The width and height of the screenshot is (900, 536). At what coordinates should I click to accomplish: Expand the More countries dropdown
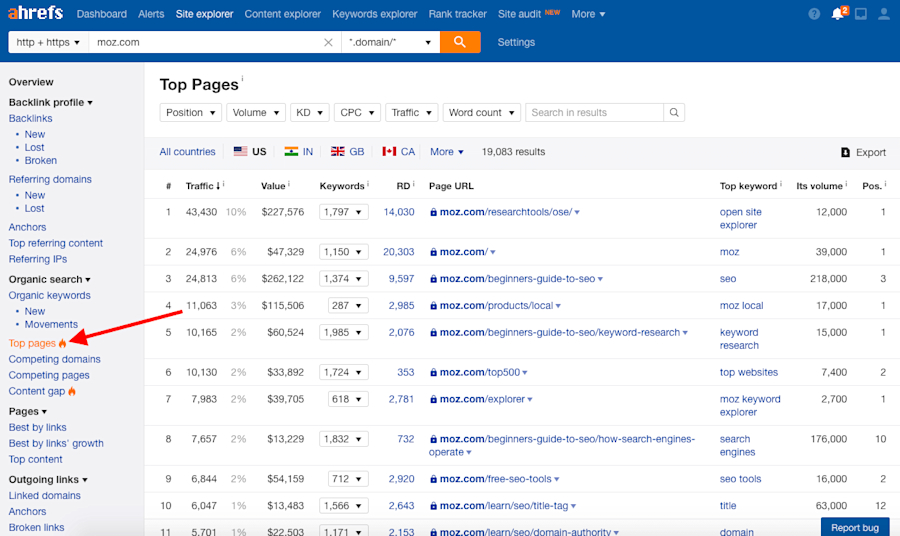click(x=447, y=152)
